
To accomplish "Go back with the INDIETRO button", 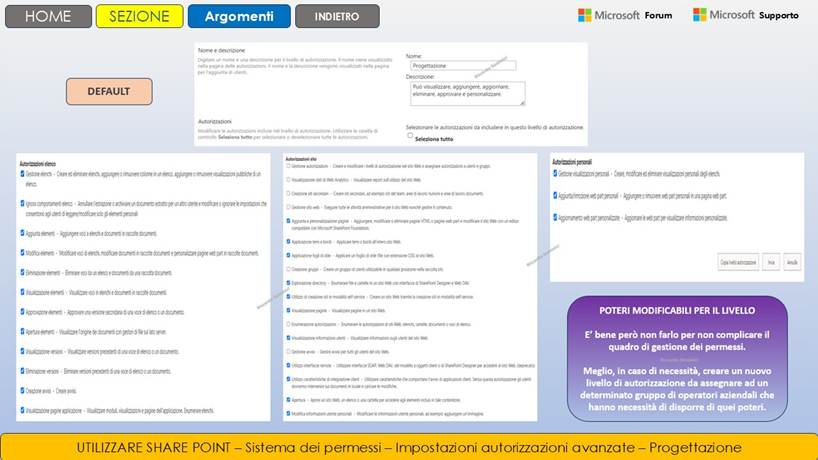I will 337,16.
